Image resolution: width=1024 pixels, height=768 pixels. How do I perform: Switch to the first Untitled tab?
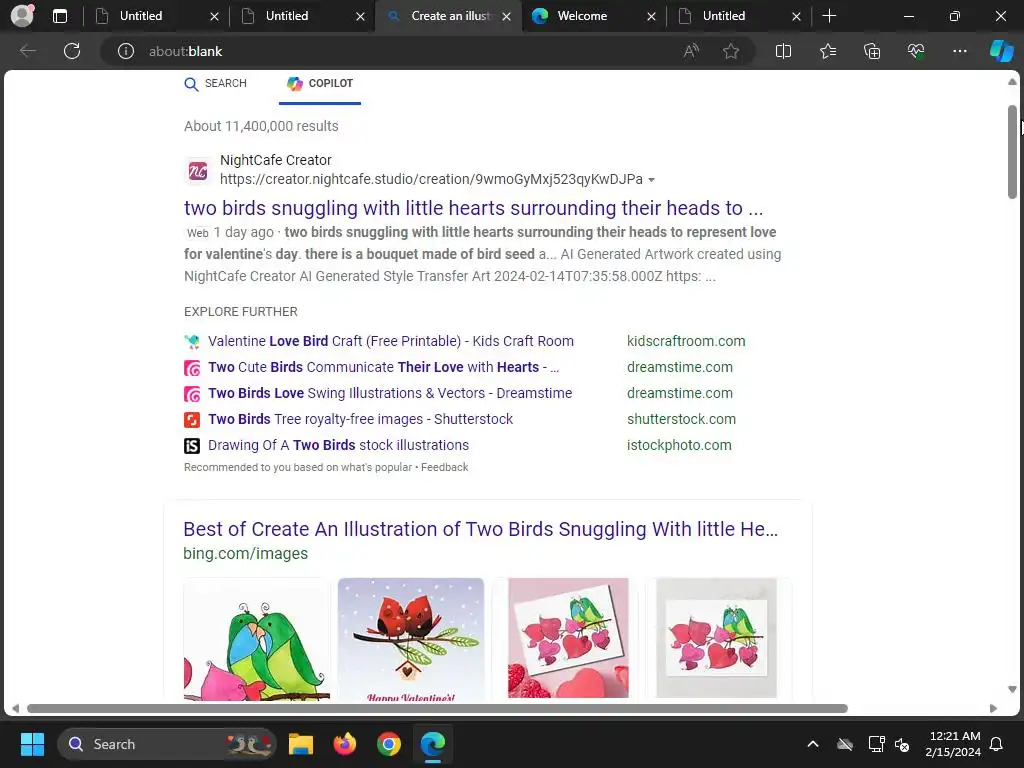[x=140, y=16]
